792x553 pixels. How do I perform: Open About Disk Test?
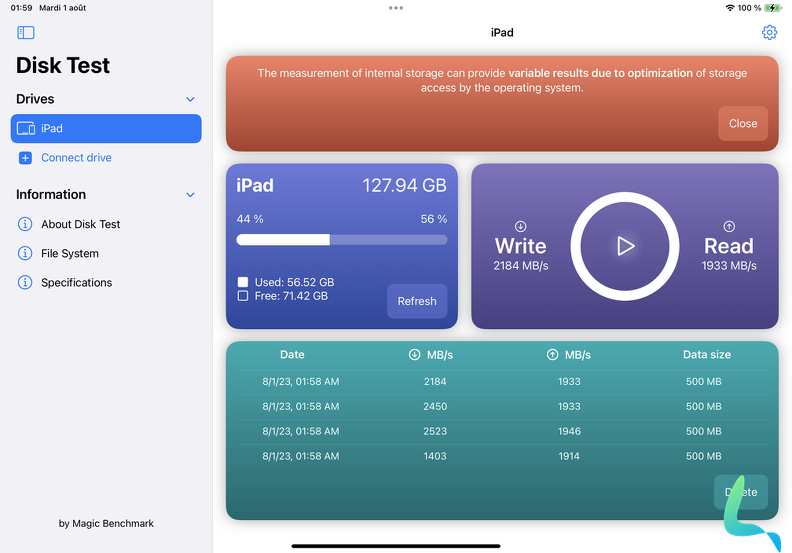click(80, 224)
